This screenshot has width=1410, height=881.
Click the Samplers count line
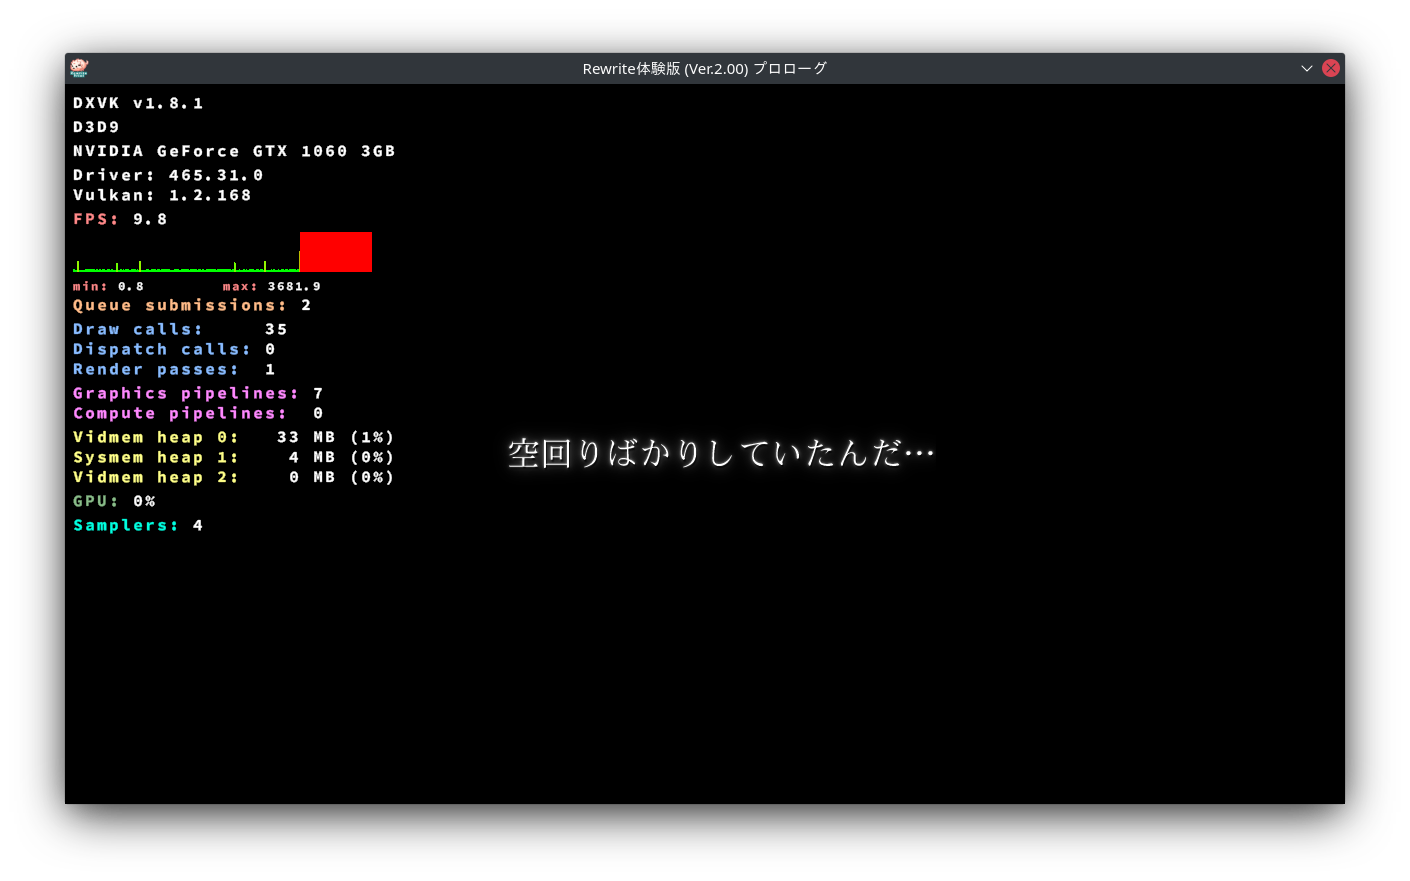click(x=138, y=525)
